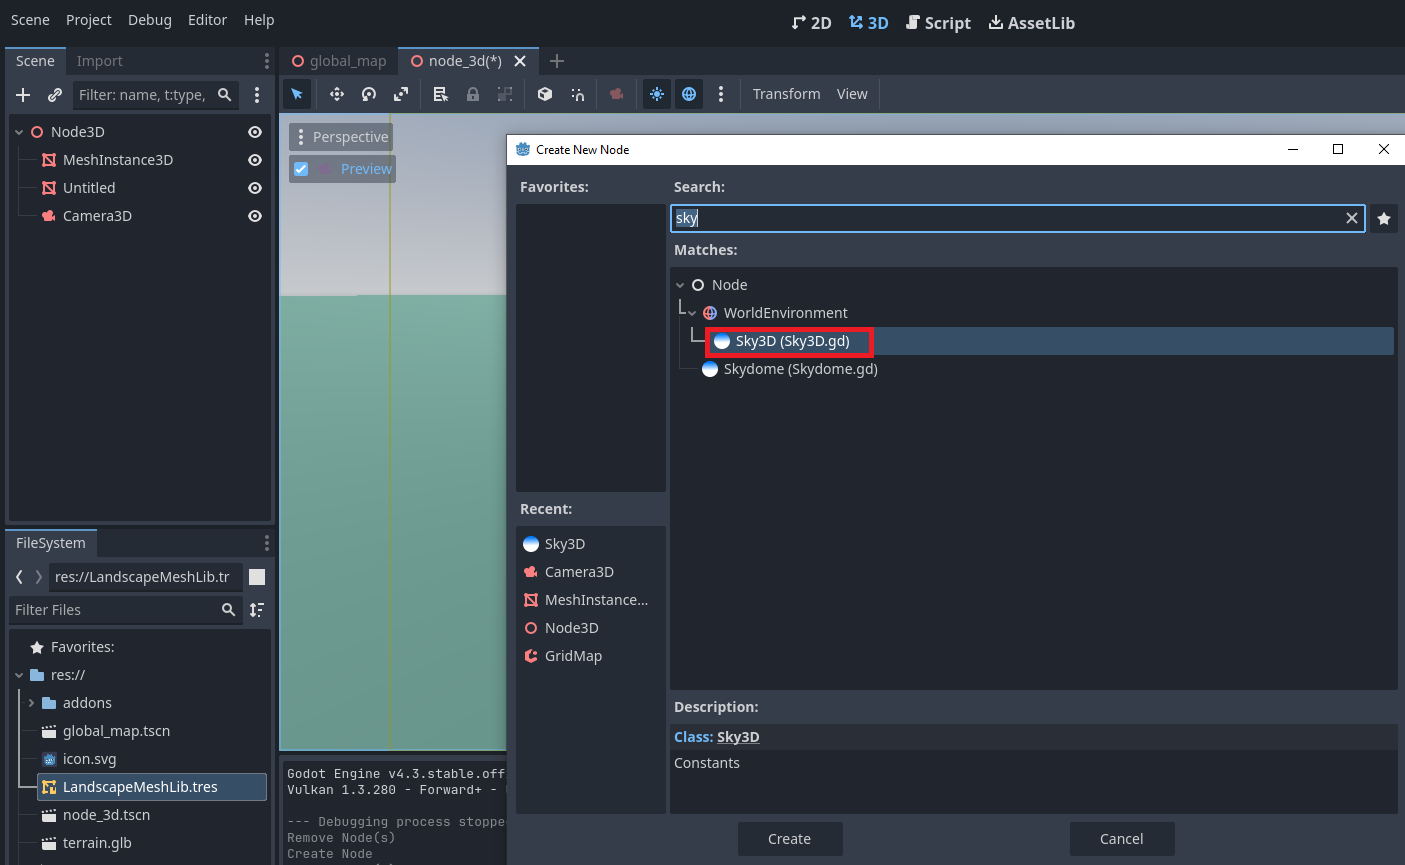Toggle the preview sunlight icon
Image resolution: width=1405 pixels, height=865 pixels.
pos(657,94)
